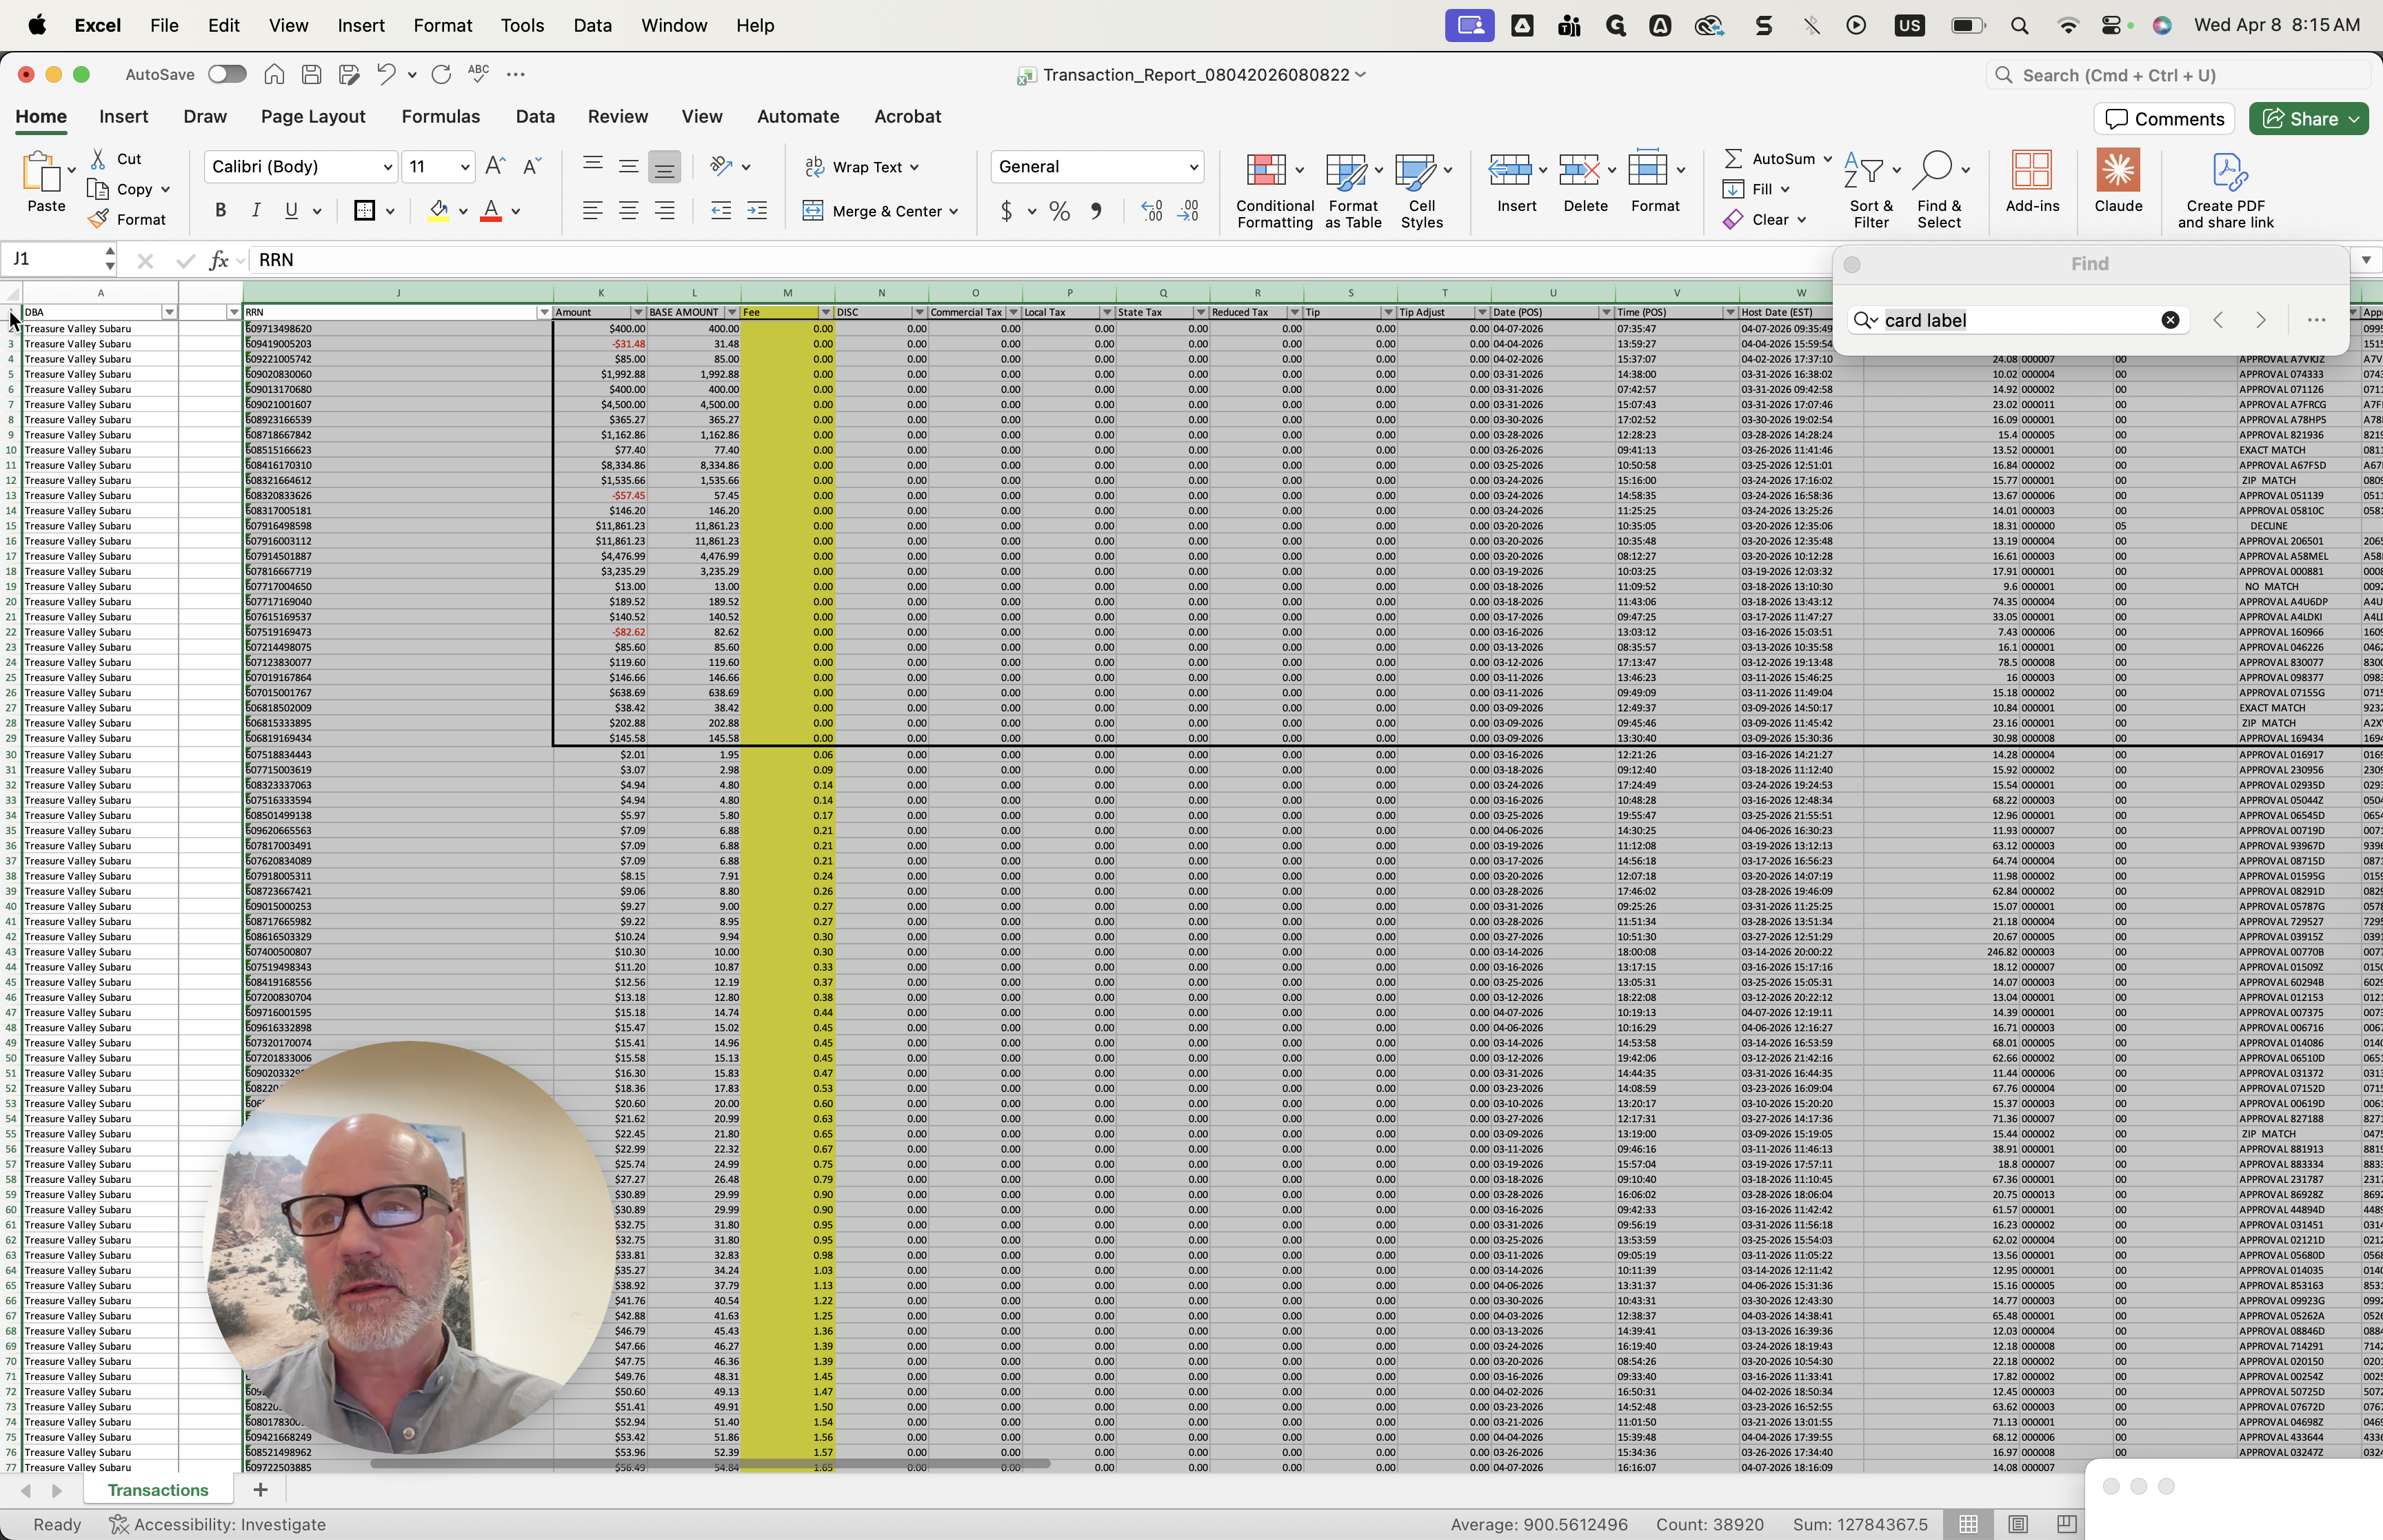Click the Comments button
This screenshot has height=1540, width=2383.
tap(2164, 119)
